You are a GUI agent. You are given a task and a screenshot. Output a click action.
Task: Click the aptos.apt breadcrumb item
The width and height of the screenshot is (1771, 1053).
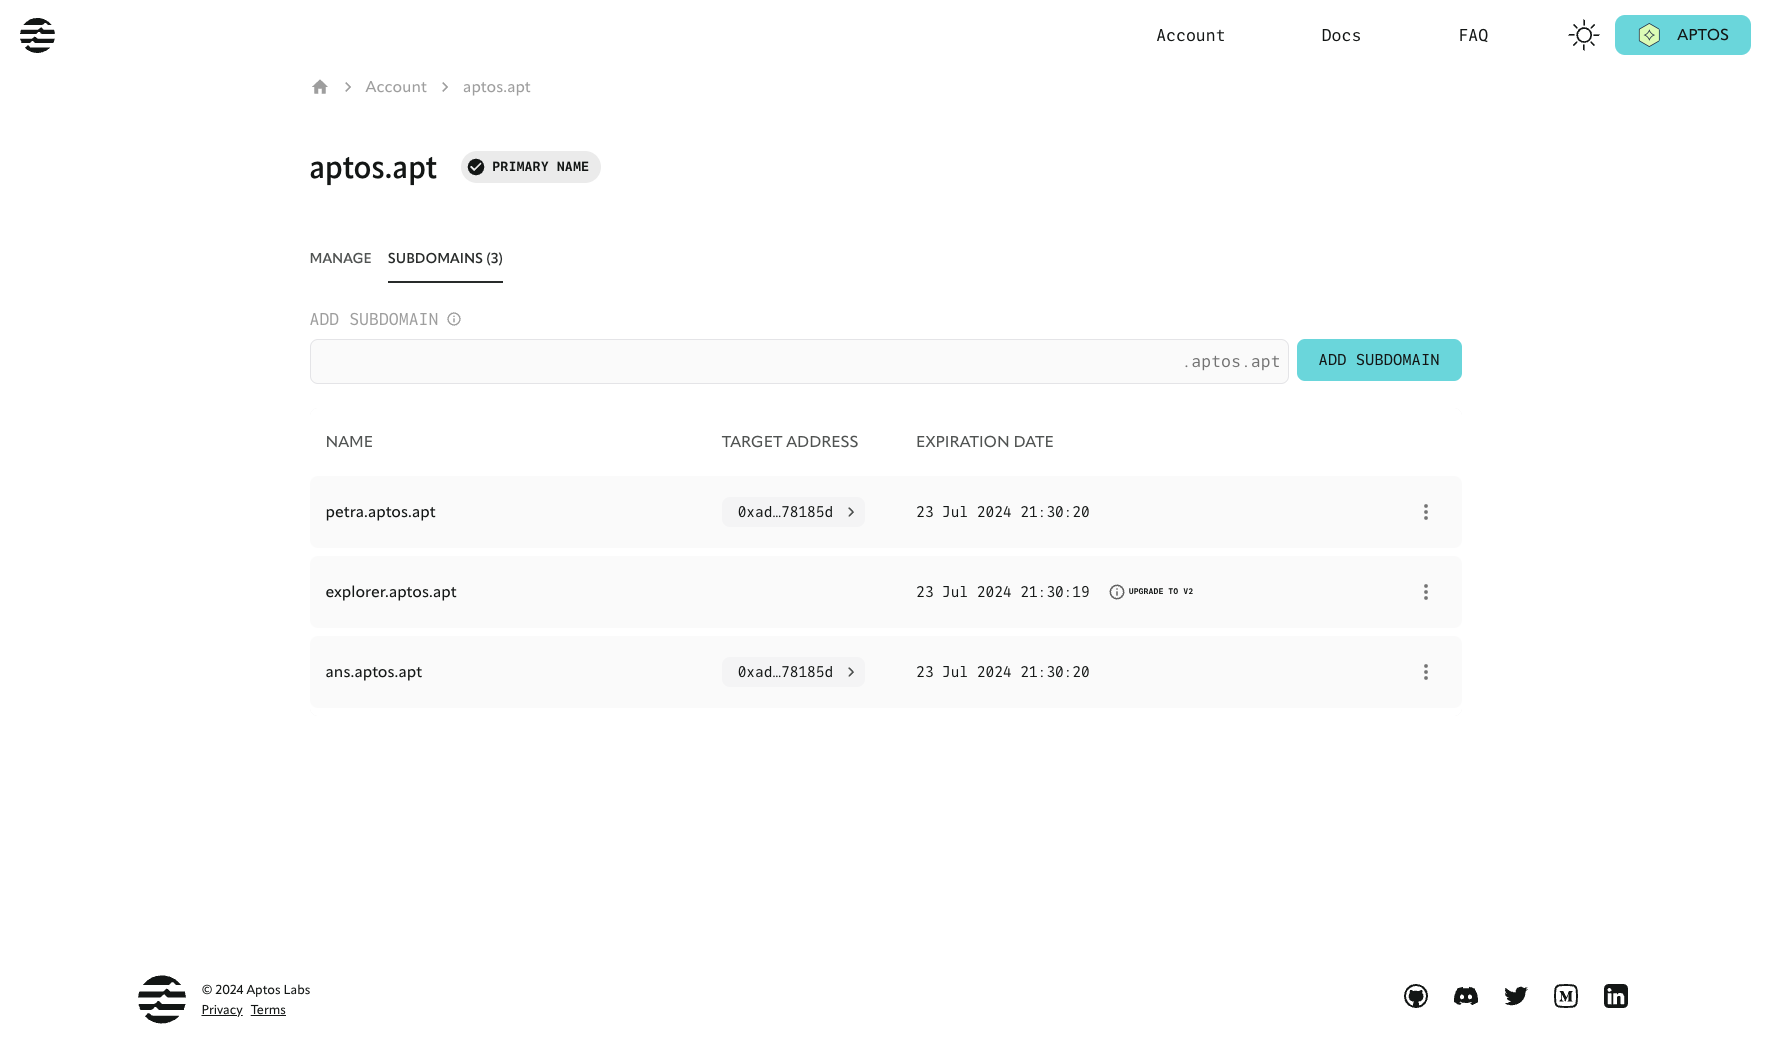coord(497,87)
